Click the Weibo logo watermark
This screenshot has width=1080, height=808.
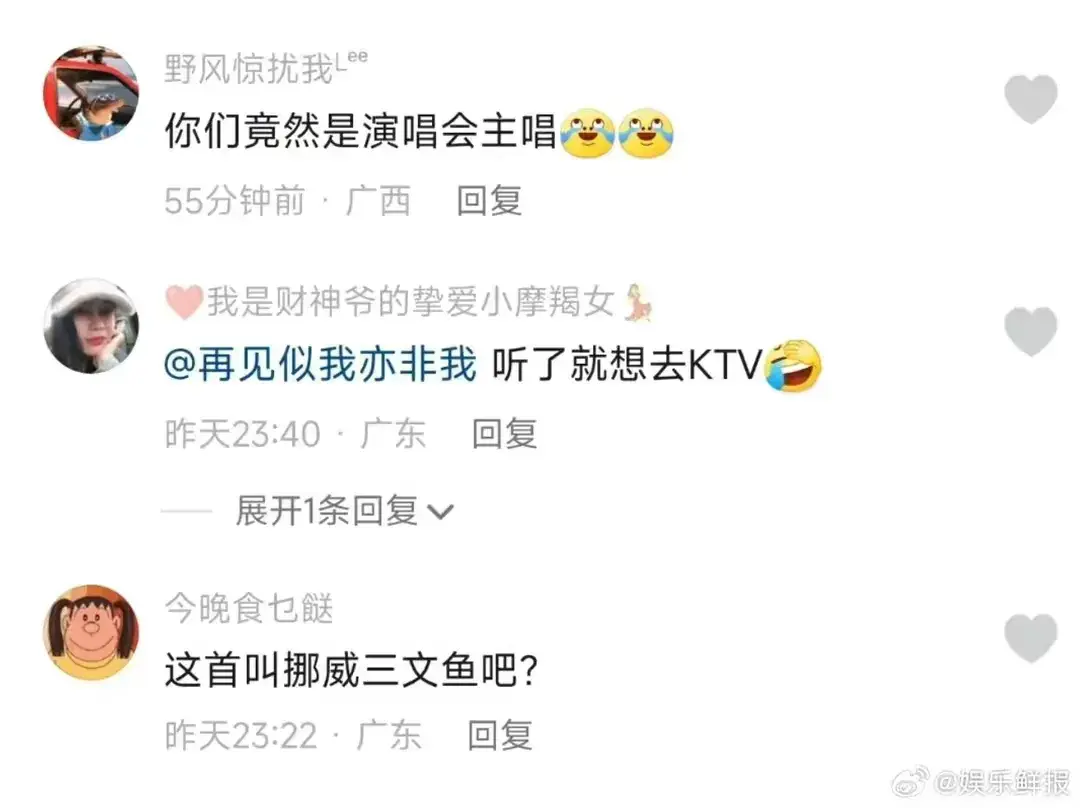pos(911,783)
